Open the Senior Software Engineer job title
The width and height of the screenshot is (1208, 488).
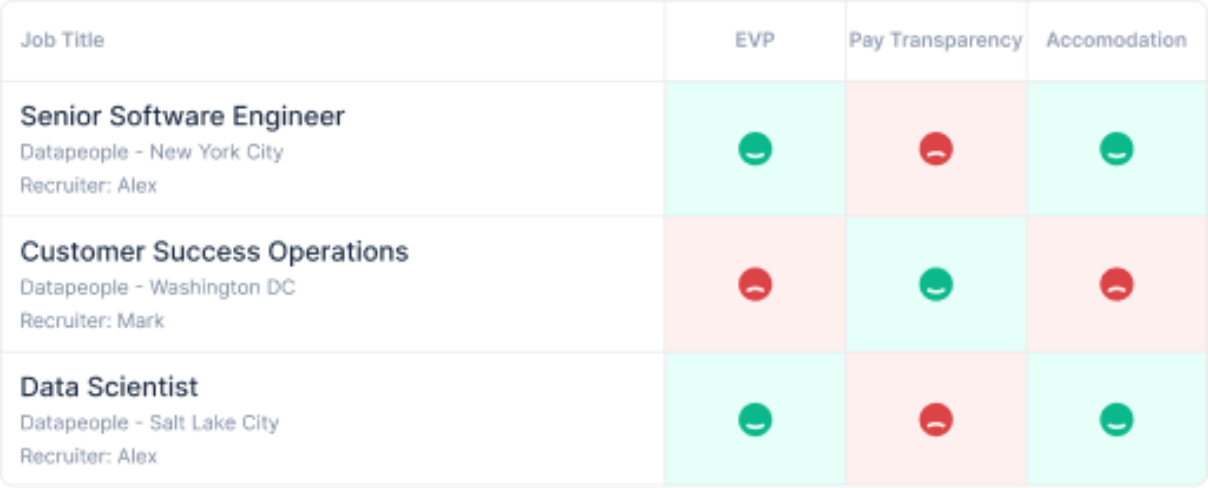coord(182,116)
